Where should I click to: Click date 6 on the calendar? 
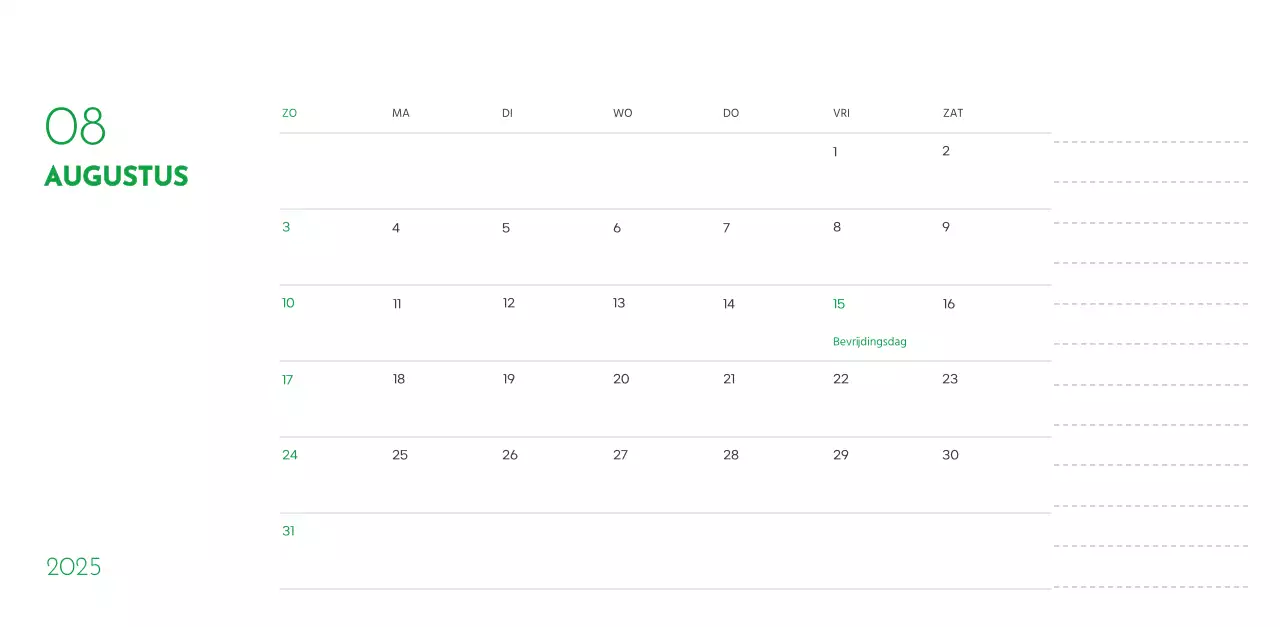point(617,228)
